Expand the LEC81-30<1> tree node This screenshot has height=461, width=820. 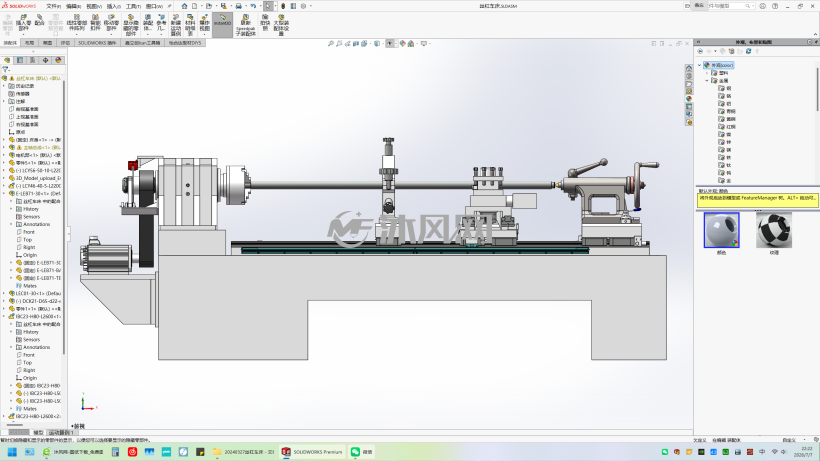click(x=4, y=293)
